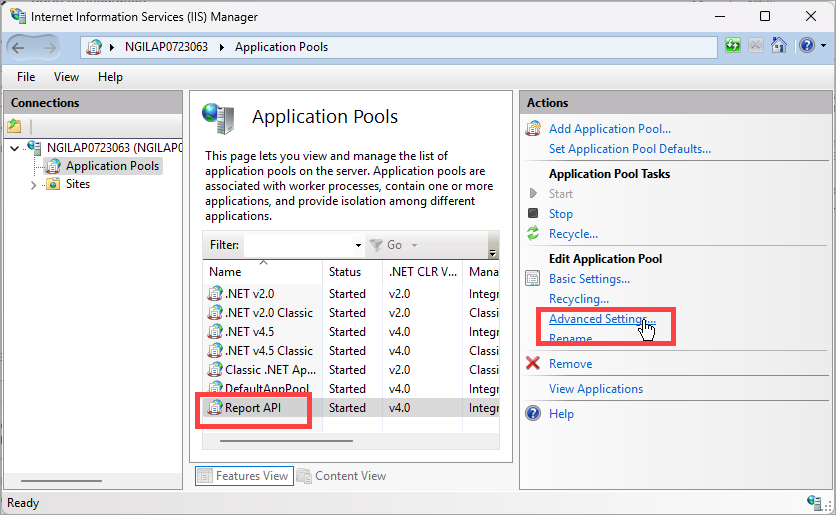Click the .NET v4.5 pool icon

click(215, 332)
